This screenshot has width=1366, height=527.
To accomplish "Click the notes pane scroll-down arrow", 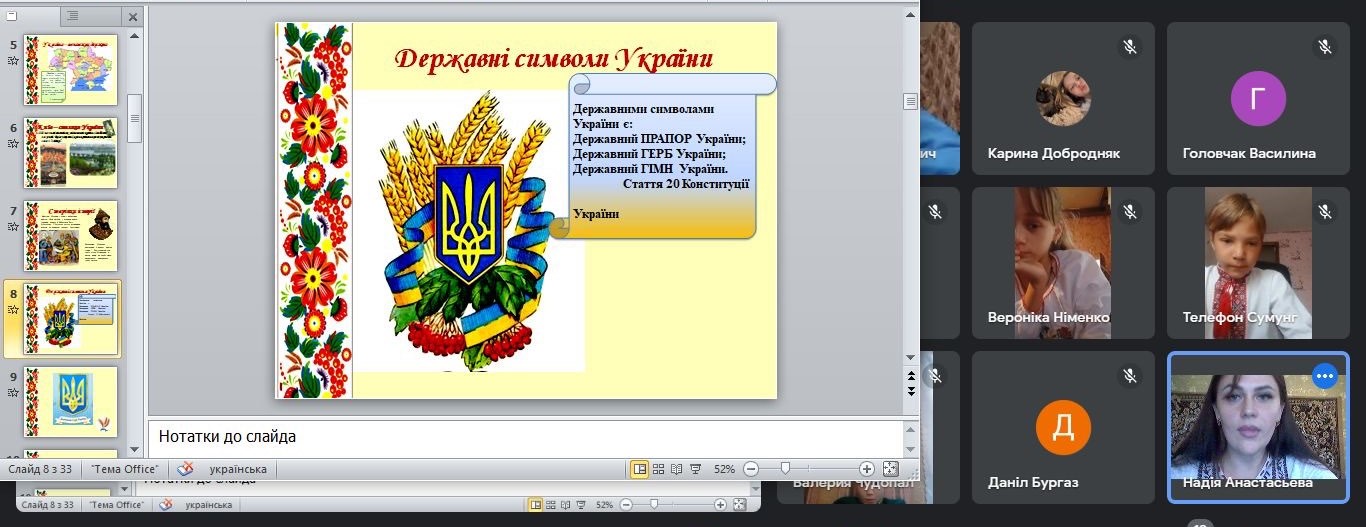I will (910, 450).
